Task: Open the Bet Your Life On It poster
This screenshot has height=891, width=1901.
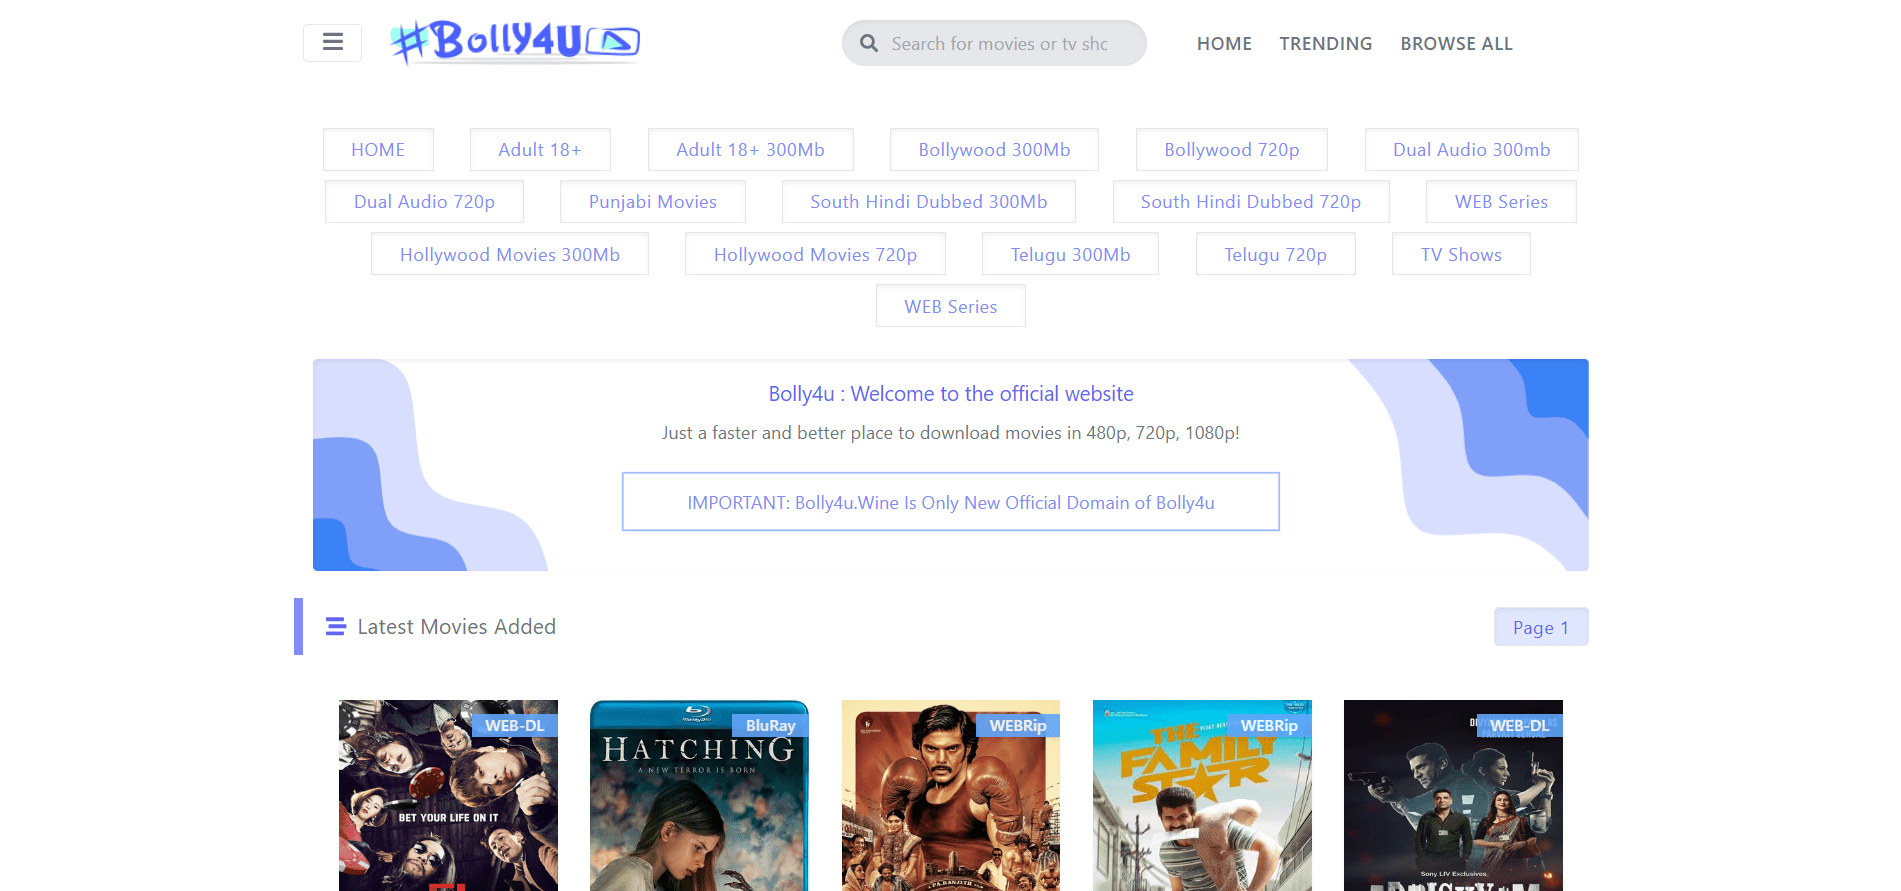Action: point(448,795)
